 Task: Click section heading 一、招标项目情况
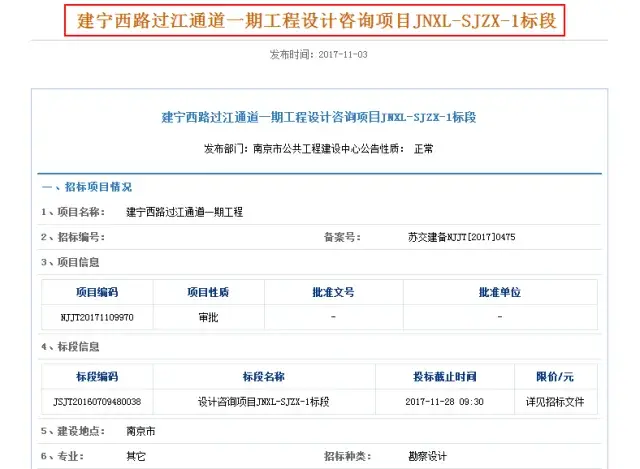tap(87, 187)
